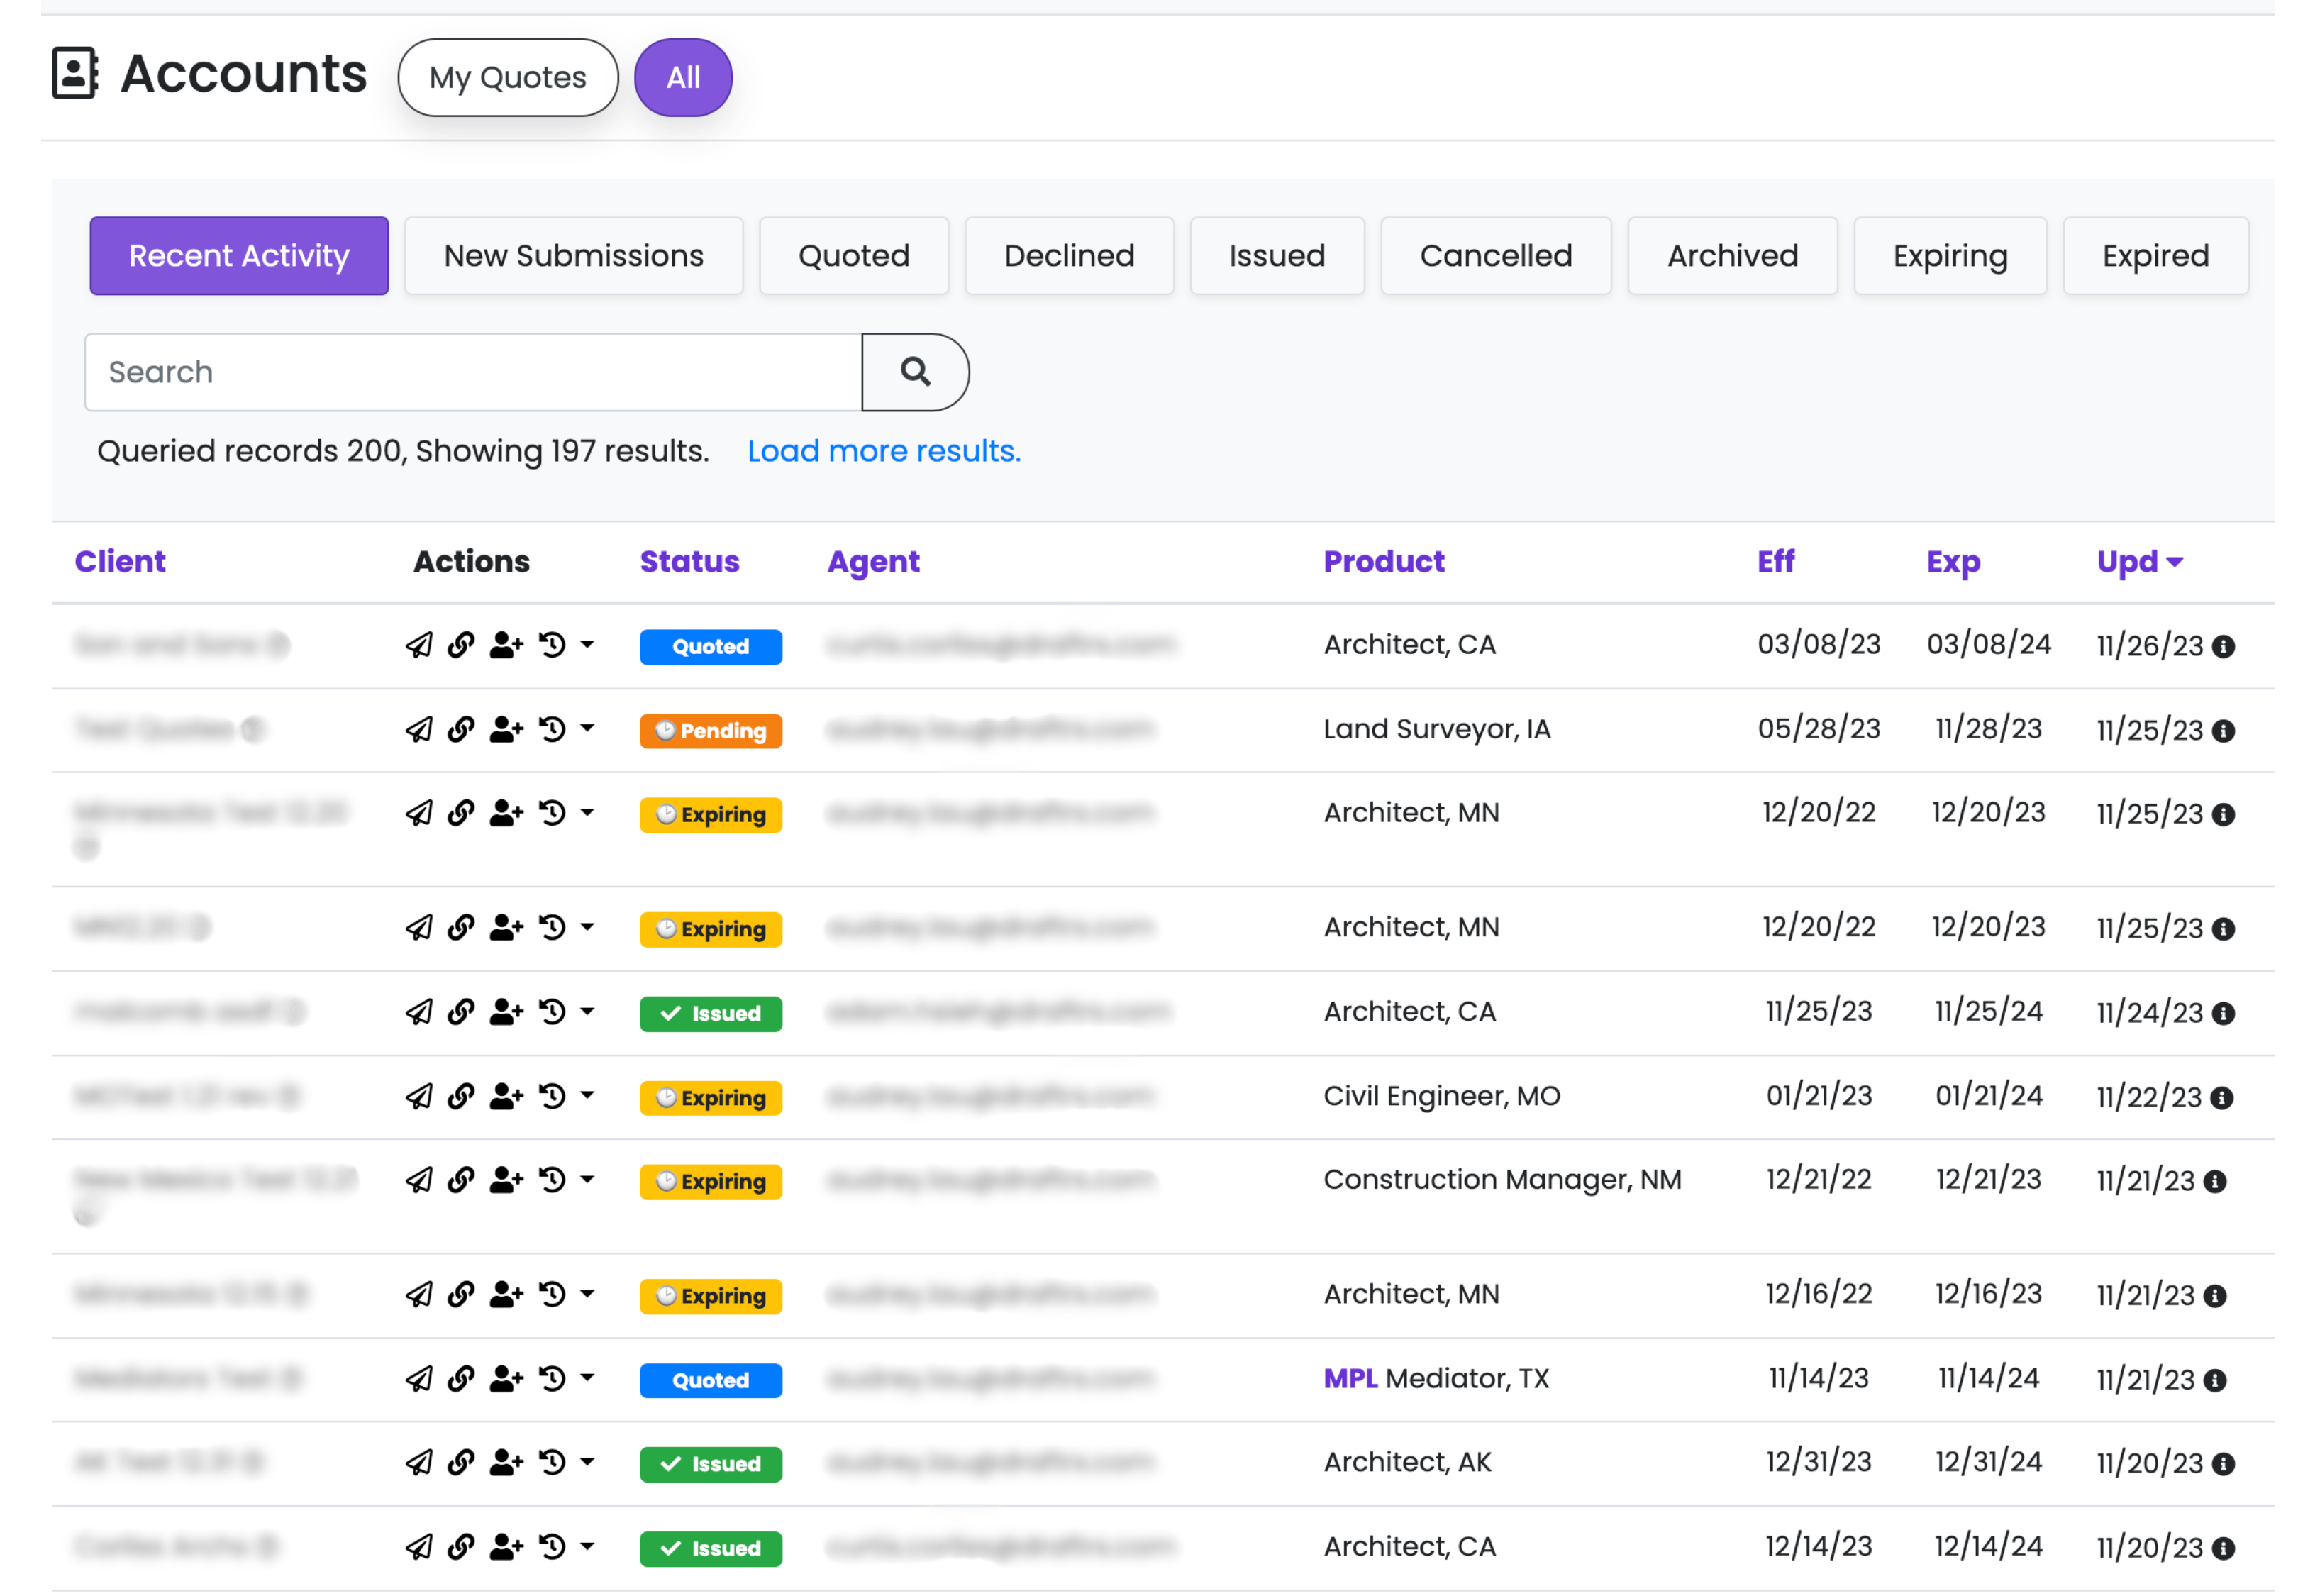Select the Declined filter tab
Viewport: 2298px width, 1596px height.
pos(1069,255)
